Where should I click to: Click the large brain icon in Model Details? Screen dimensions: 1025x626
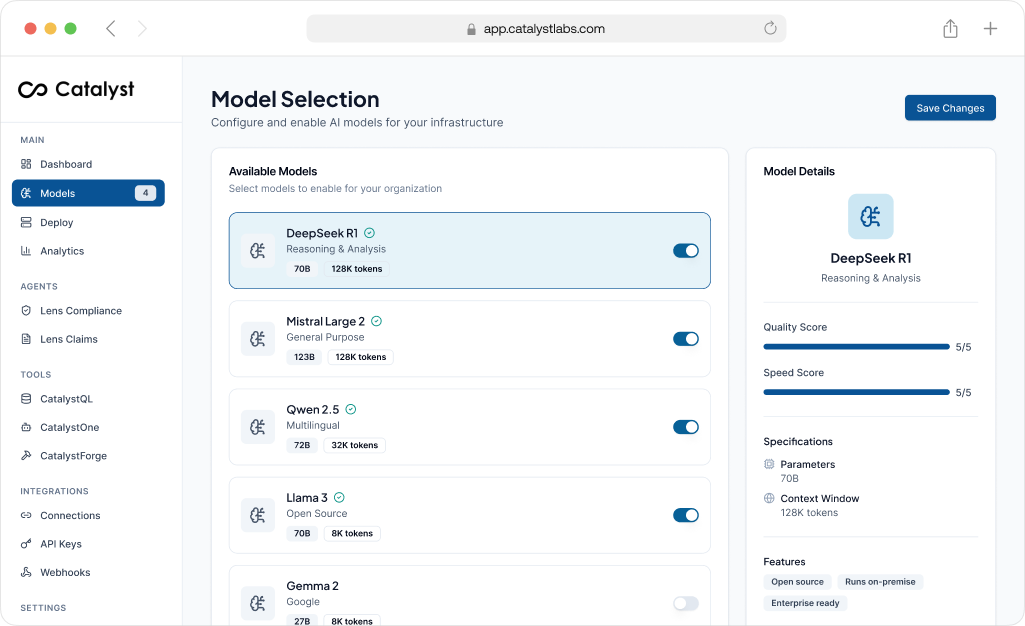(x=871, y=216)
